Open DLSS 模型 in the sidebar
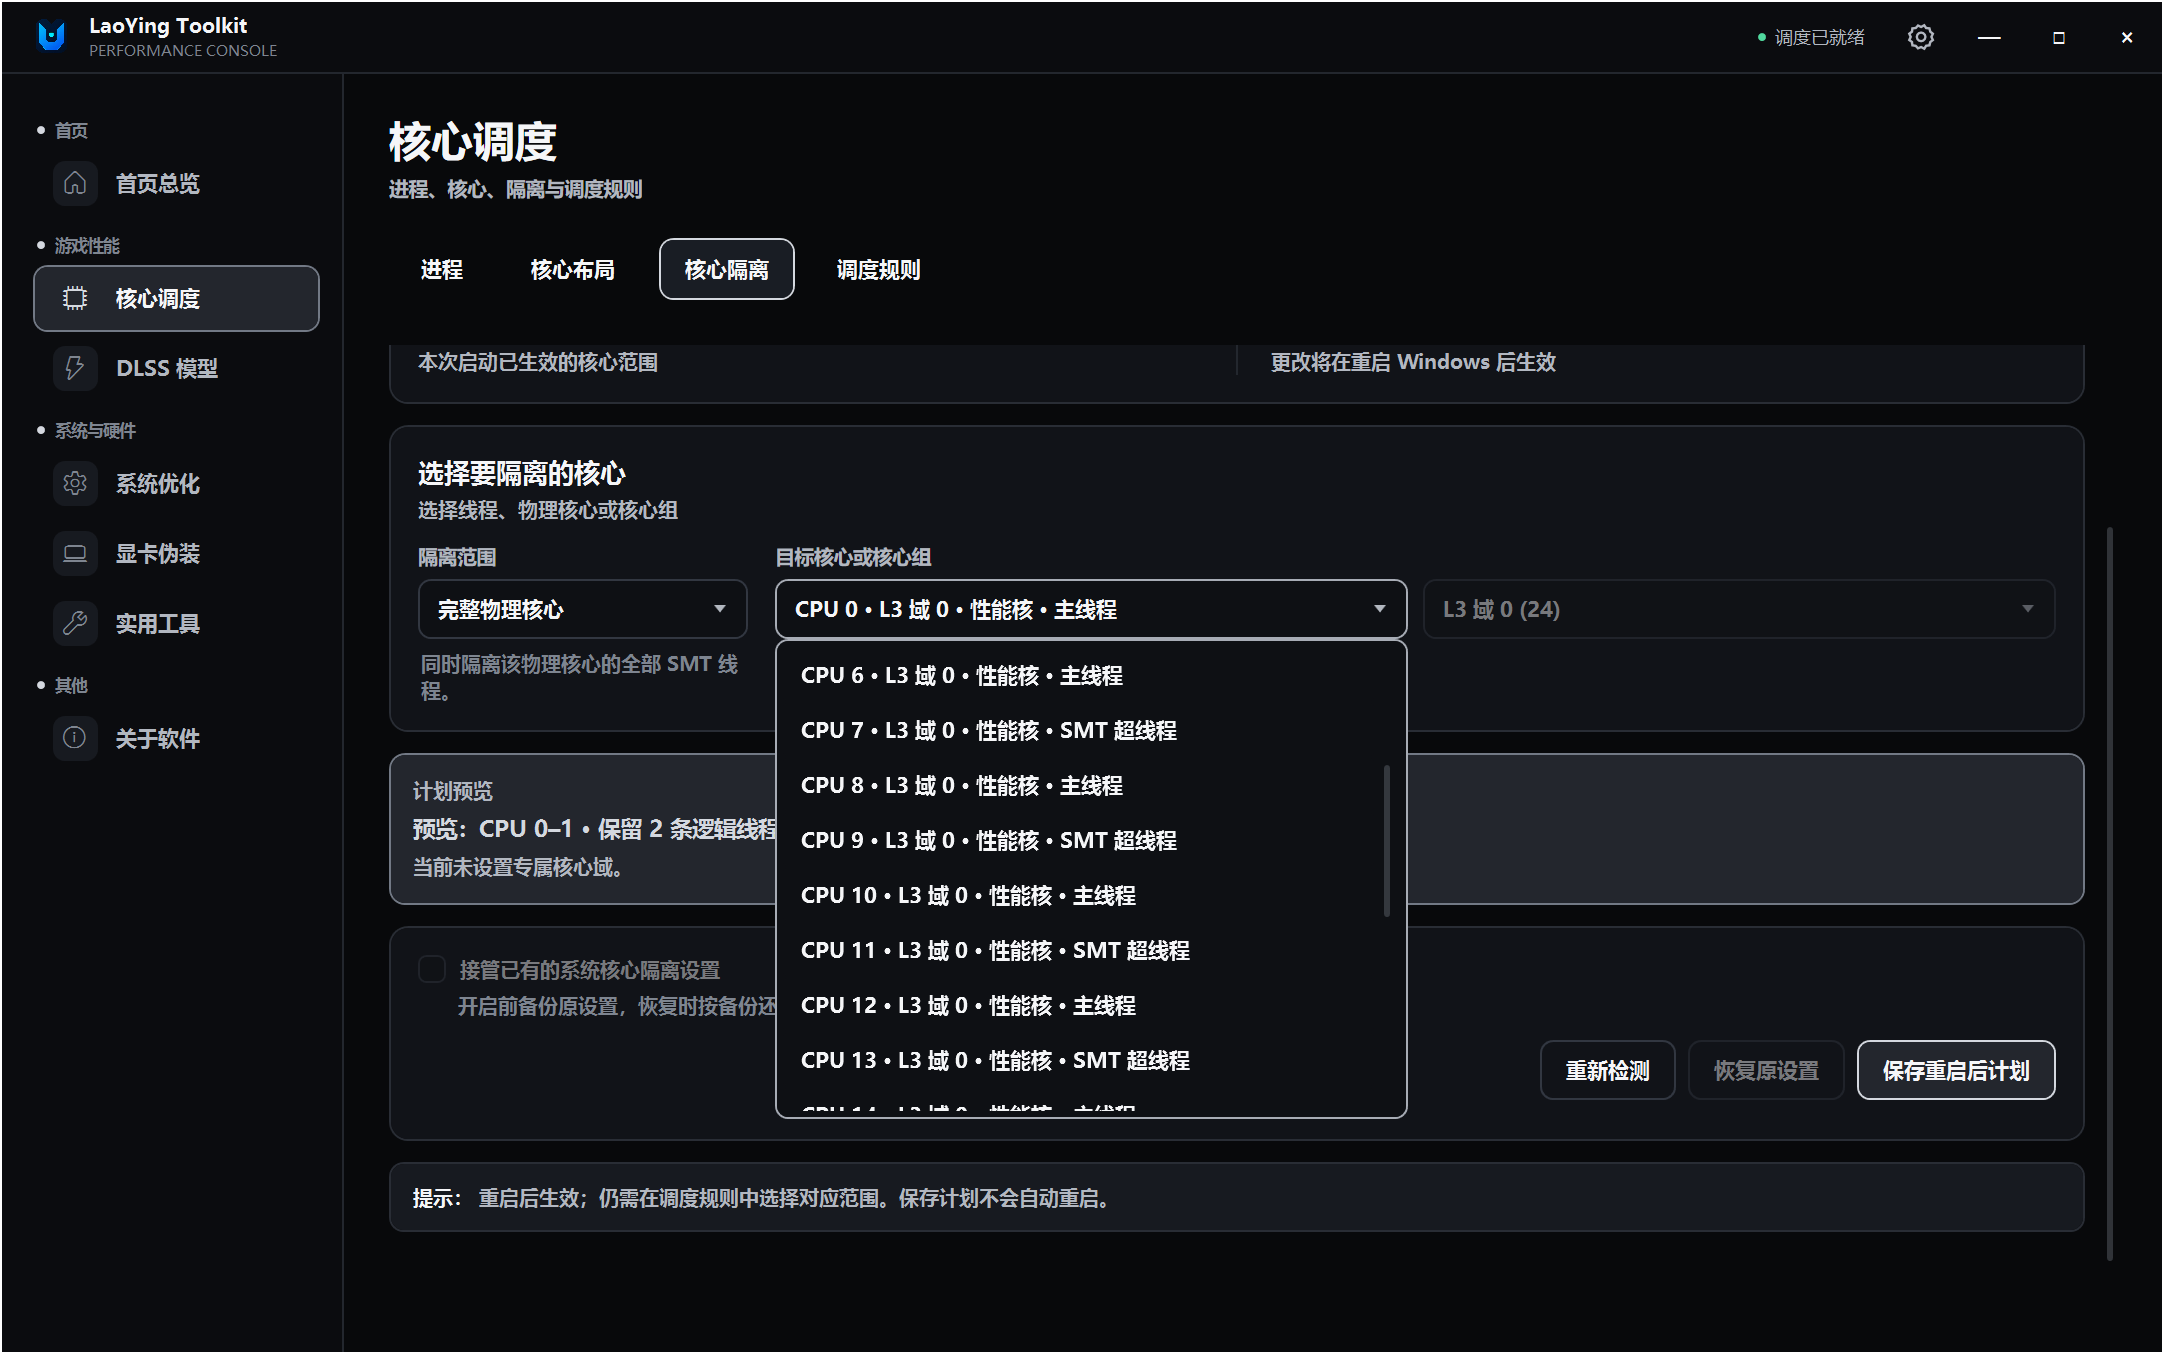The image size is (2164, 1354). coord(176,367)
